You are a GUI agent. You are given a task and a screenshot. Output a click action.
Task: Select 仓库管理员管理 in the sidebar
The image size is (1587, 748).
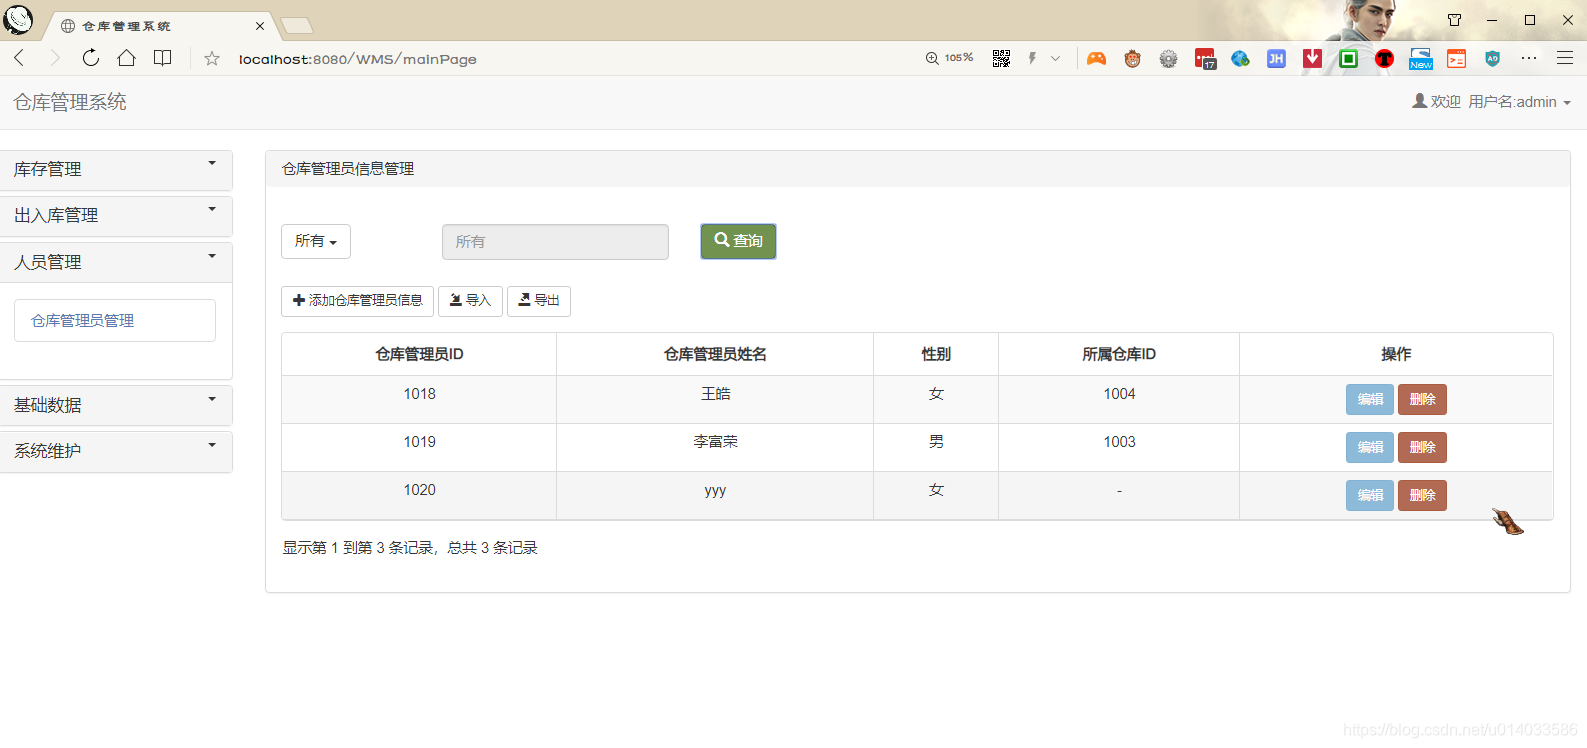[115, 320]
